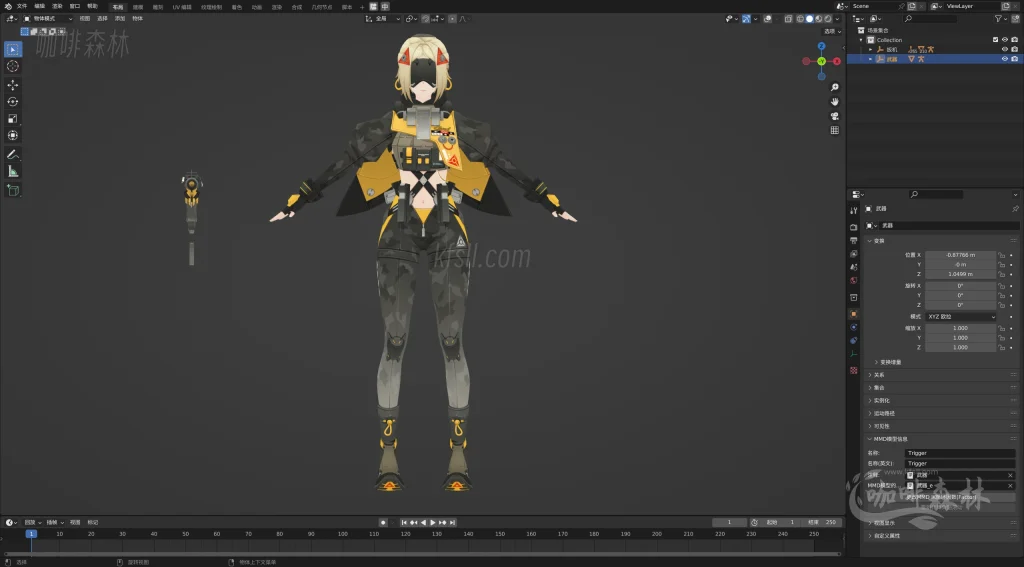
Task: Open the object interaction mode dropdown
Action: [48, 19]
